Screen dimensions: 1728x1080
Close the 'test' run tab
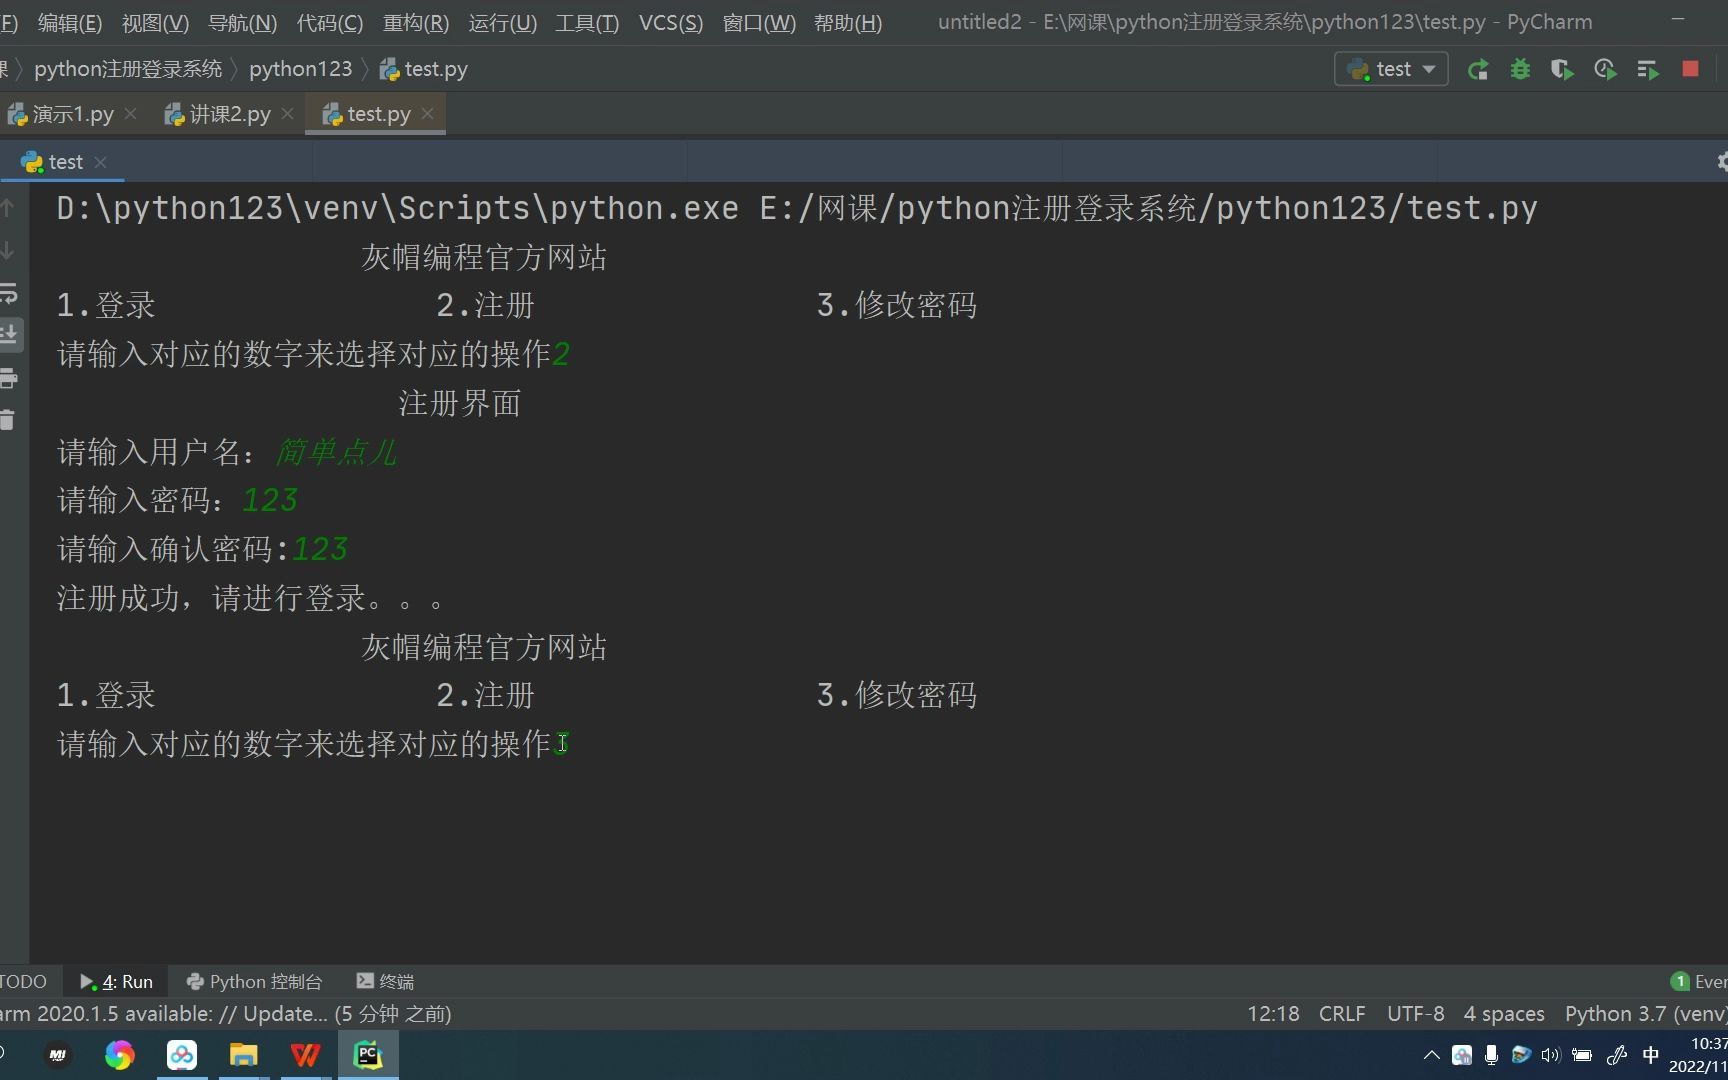click(x=100, y=162)
